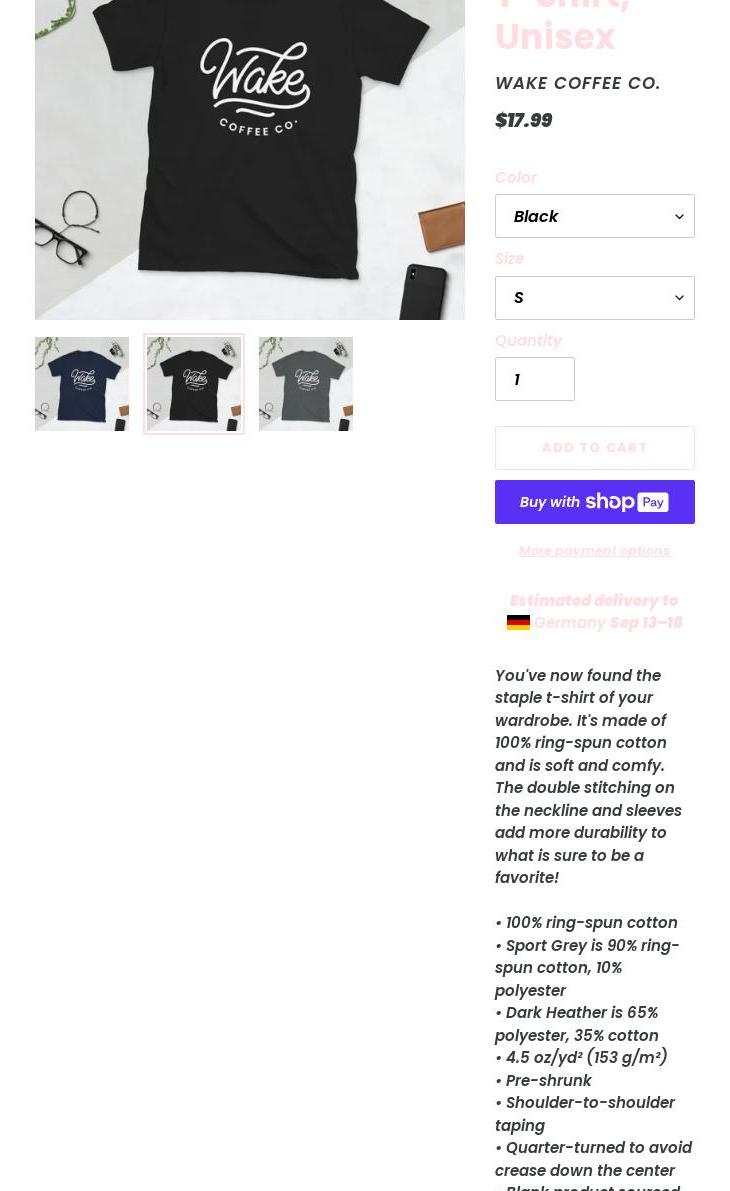Click the Color dropdown chevron arrow

679,216
